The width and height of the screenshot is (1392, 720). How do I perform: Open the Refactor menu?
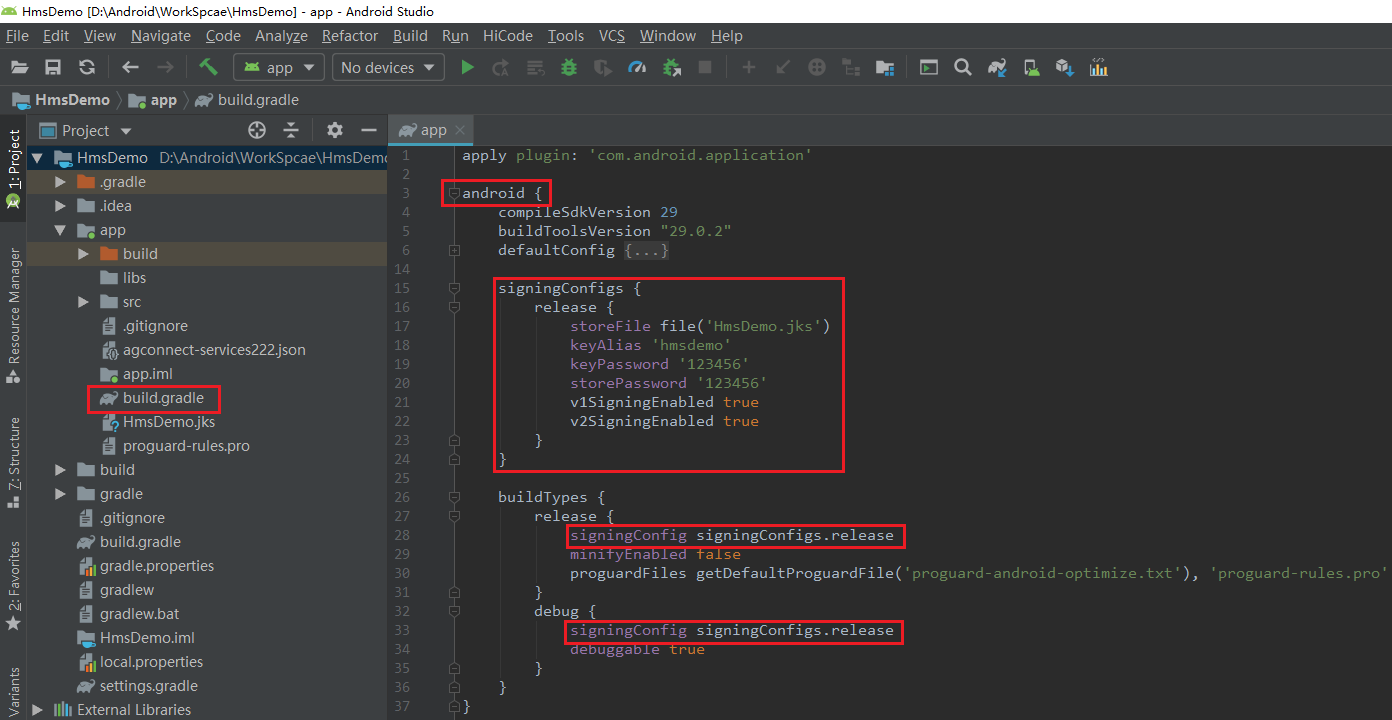point(350,35)
